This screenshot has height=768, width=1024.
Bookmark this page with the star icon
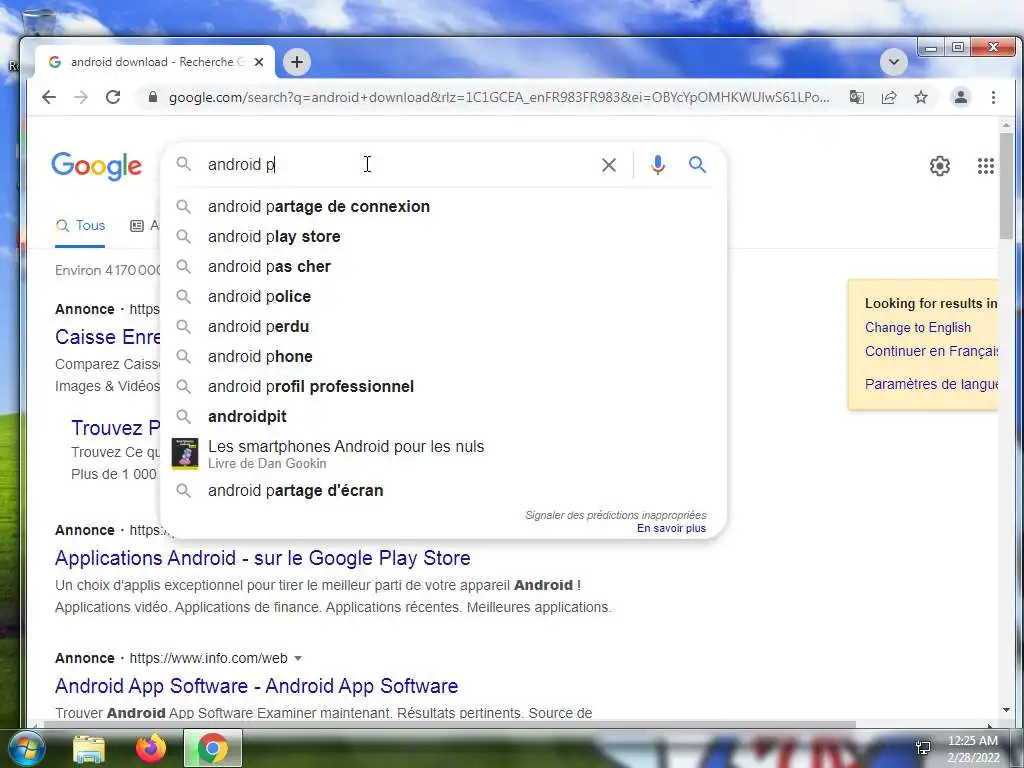click(921, 97)
